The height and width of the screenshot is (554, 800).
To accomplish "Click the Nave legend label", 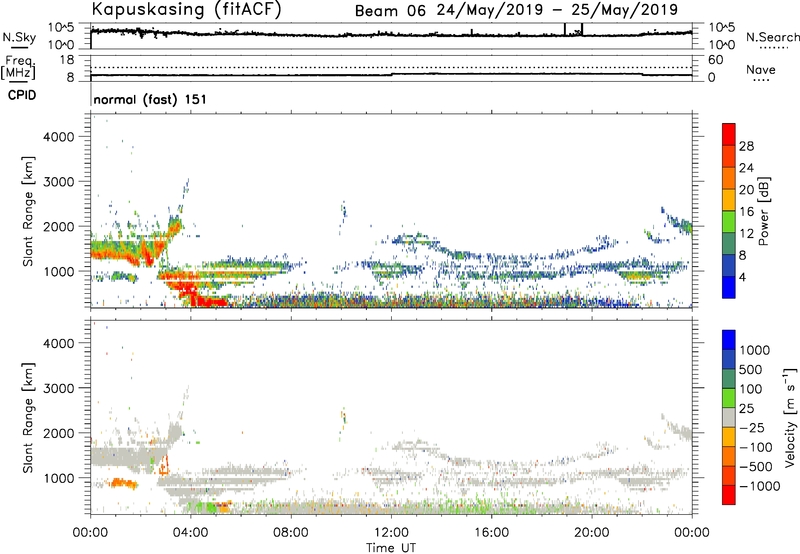I will click(x=761, y=70).
